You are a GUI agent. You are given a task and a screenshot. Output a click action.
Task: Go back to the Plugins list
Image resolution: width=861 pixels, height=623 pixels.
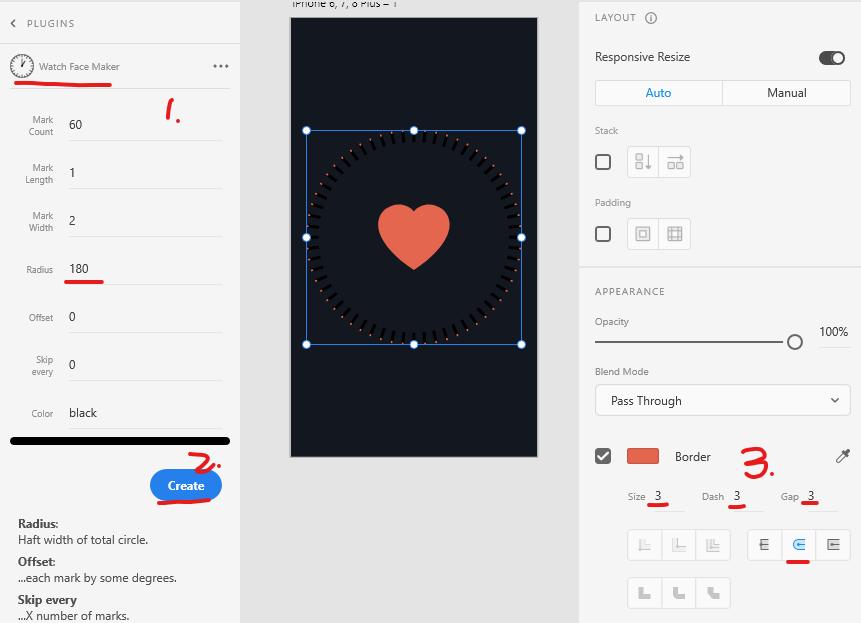click(x=13, y=24)
